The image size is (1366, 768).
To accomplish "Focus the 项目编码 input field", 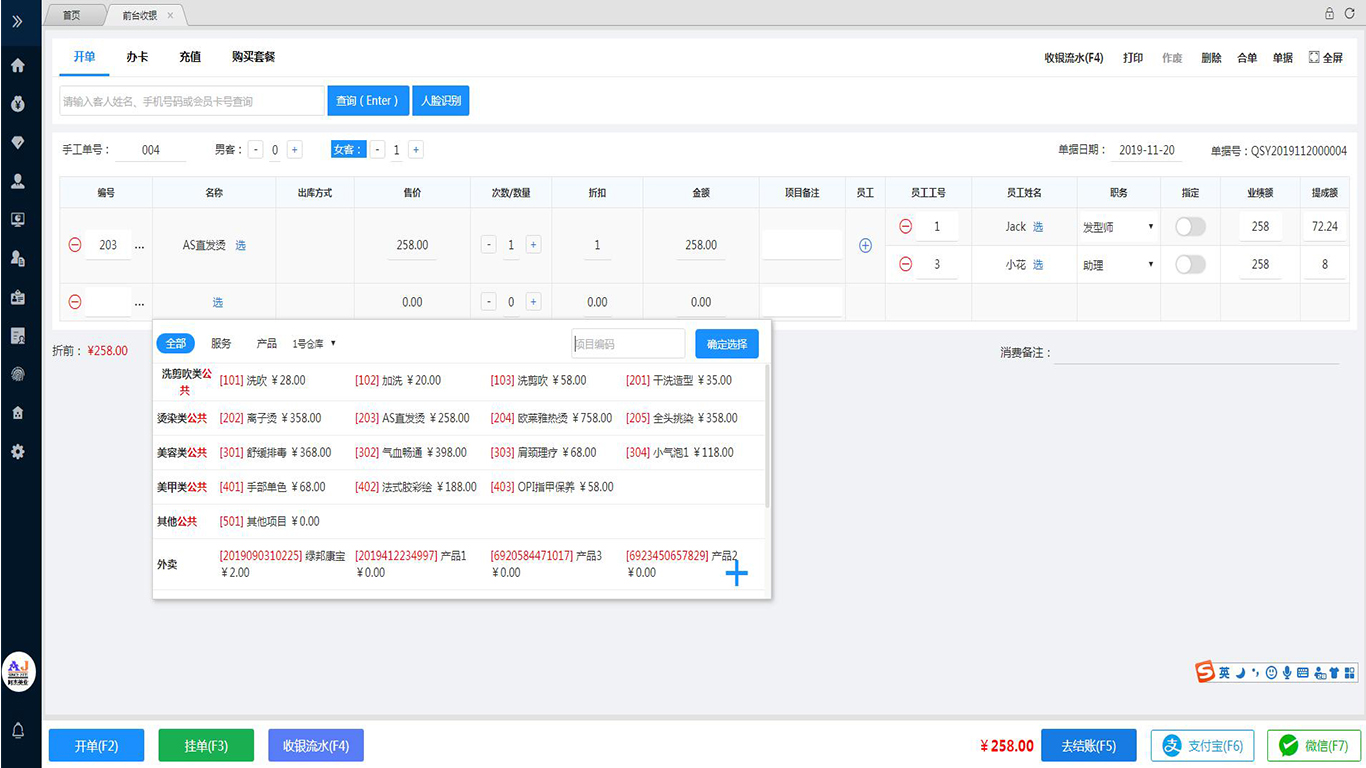I will [x=628, y=344].
